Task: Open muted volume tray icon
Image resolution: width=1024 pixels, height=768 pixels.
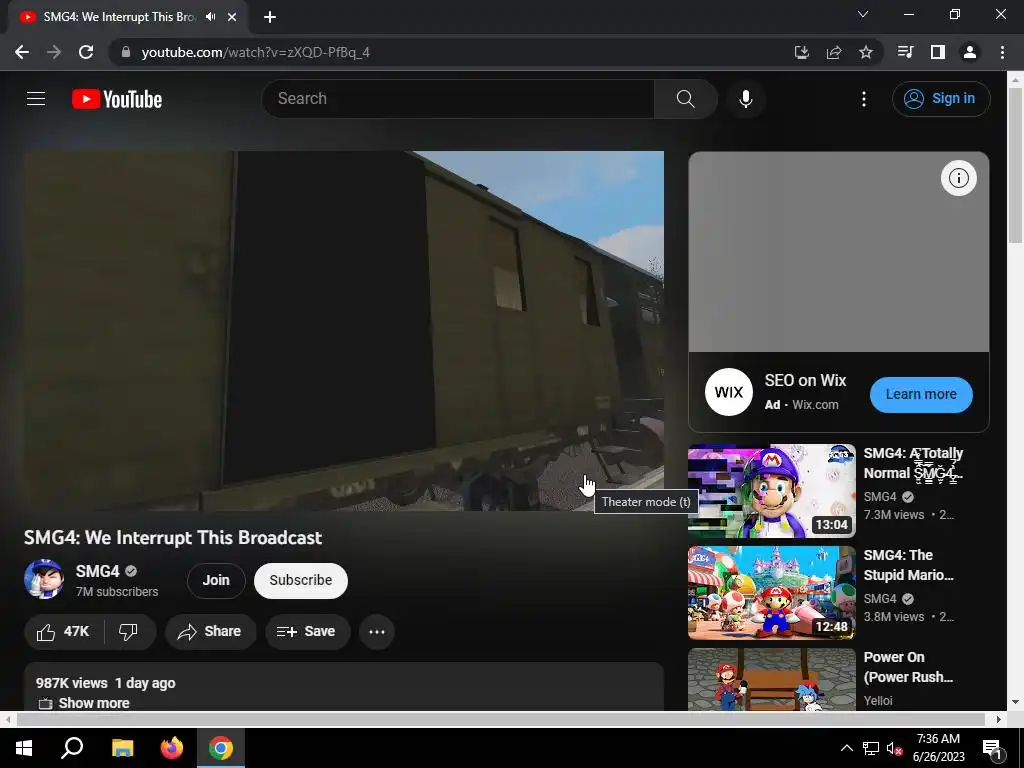Action: [894, 748]
